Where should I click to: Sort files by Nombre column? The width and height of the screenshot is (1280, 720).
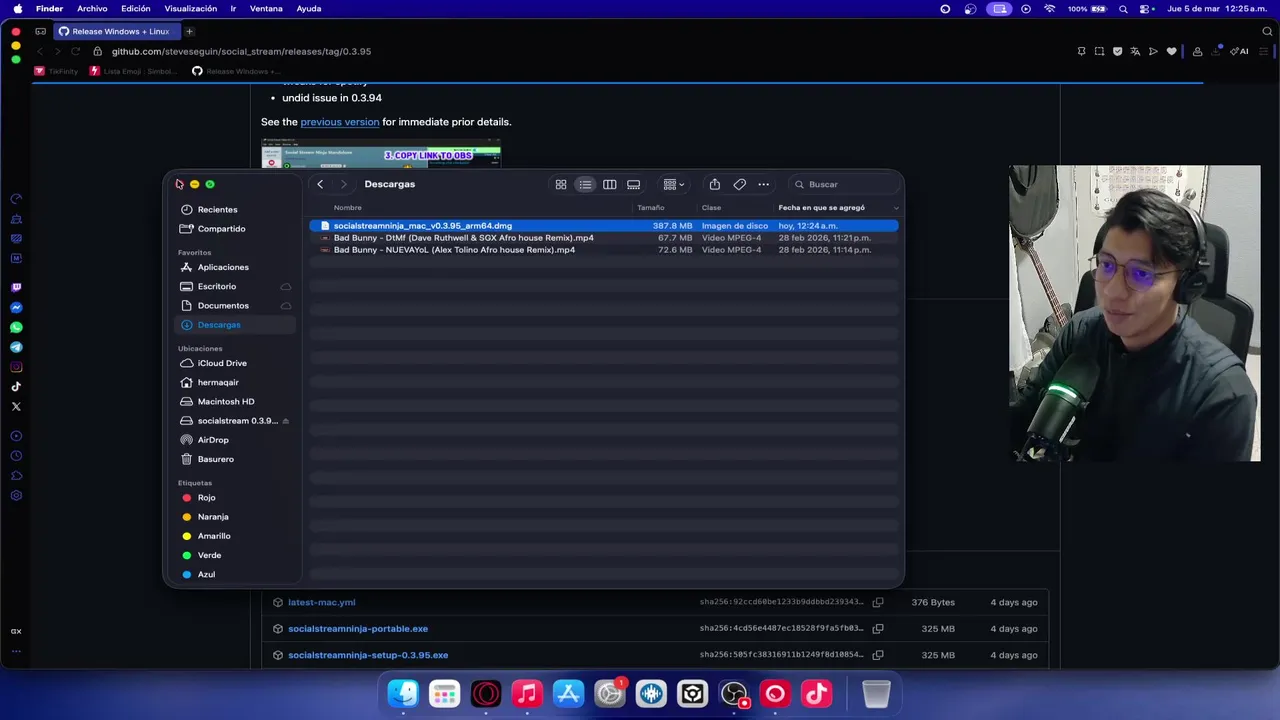[348, 208]
